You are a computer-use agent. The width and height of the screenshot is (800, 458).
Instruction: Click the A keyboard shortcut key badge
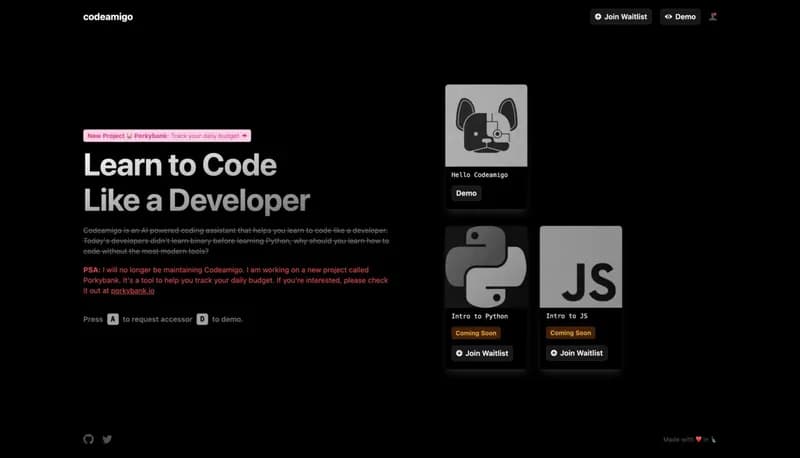(x=113, y=319)
